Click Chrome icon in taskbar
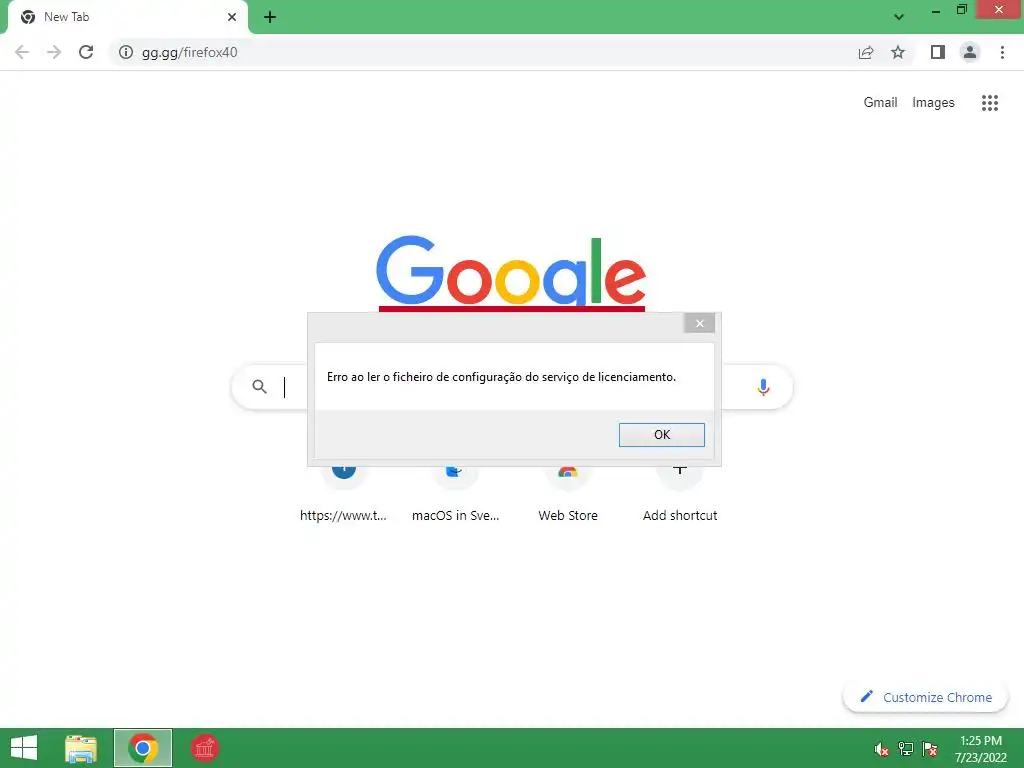The height and width of the screenshot is (768, 1024). 143,748
